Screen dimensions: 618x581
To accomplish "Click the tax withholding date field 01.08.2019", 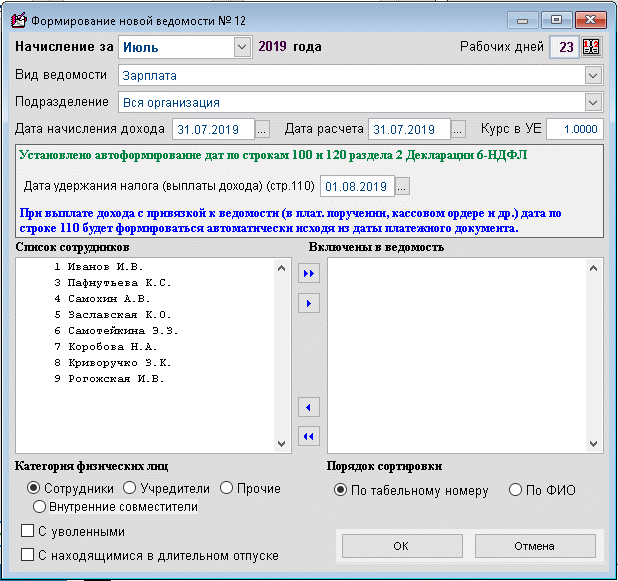I will coord(357,186).
